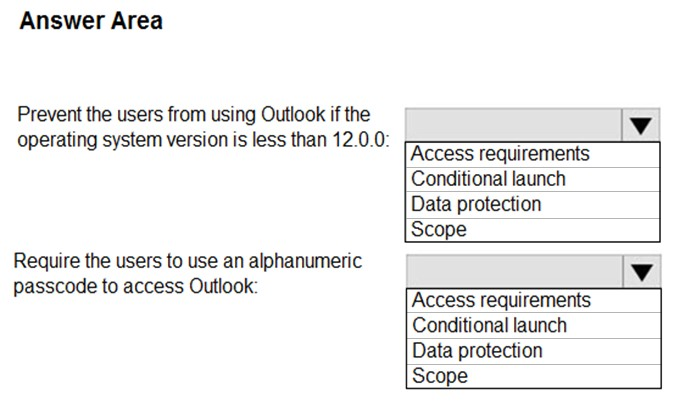Select Access requirements in the OS version list

(533, 154)
